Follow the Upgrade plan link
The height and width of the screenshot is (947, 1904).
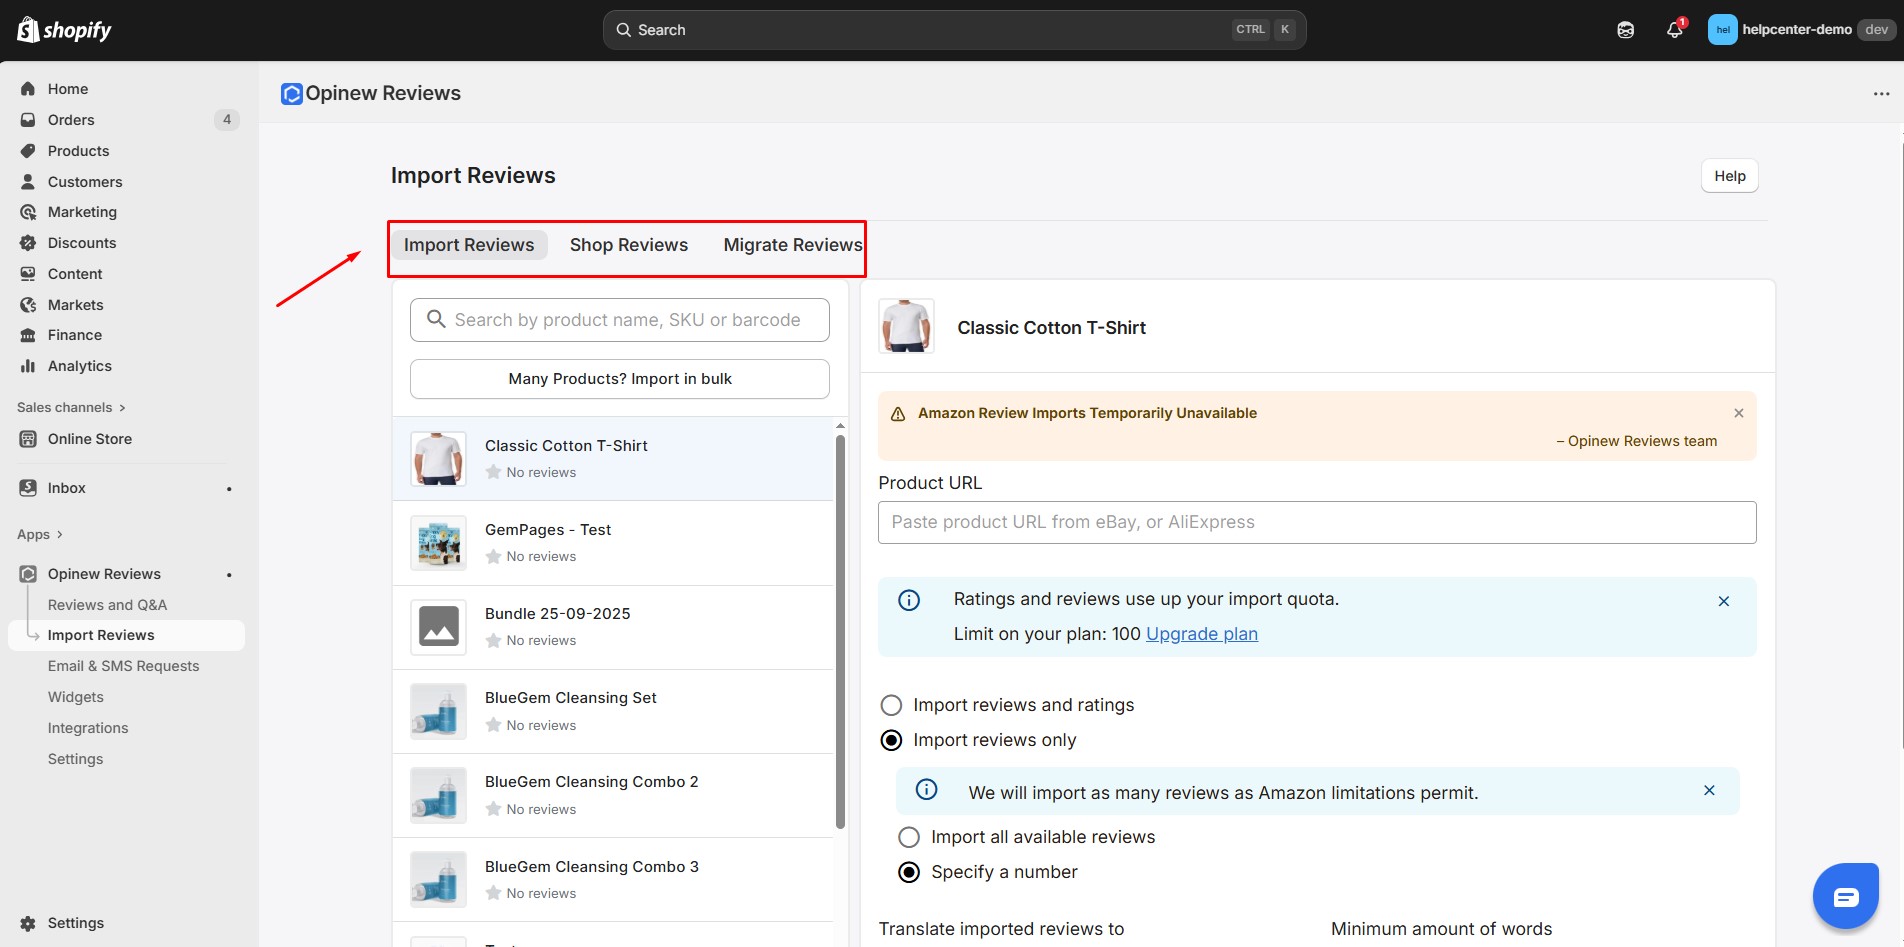[x=1201, y=634]
